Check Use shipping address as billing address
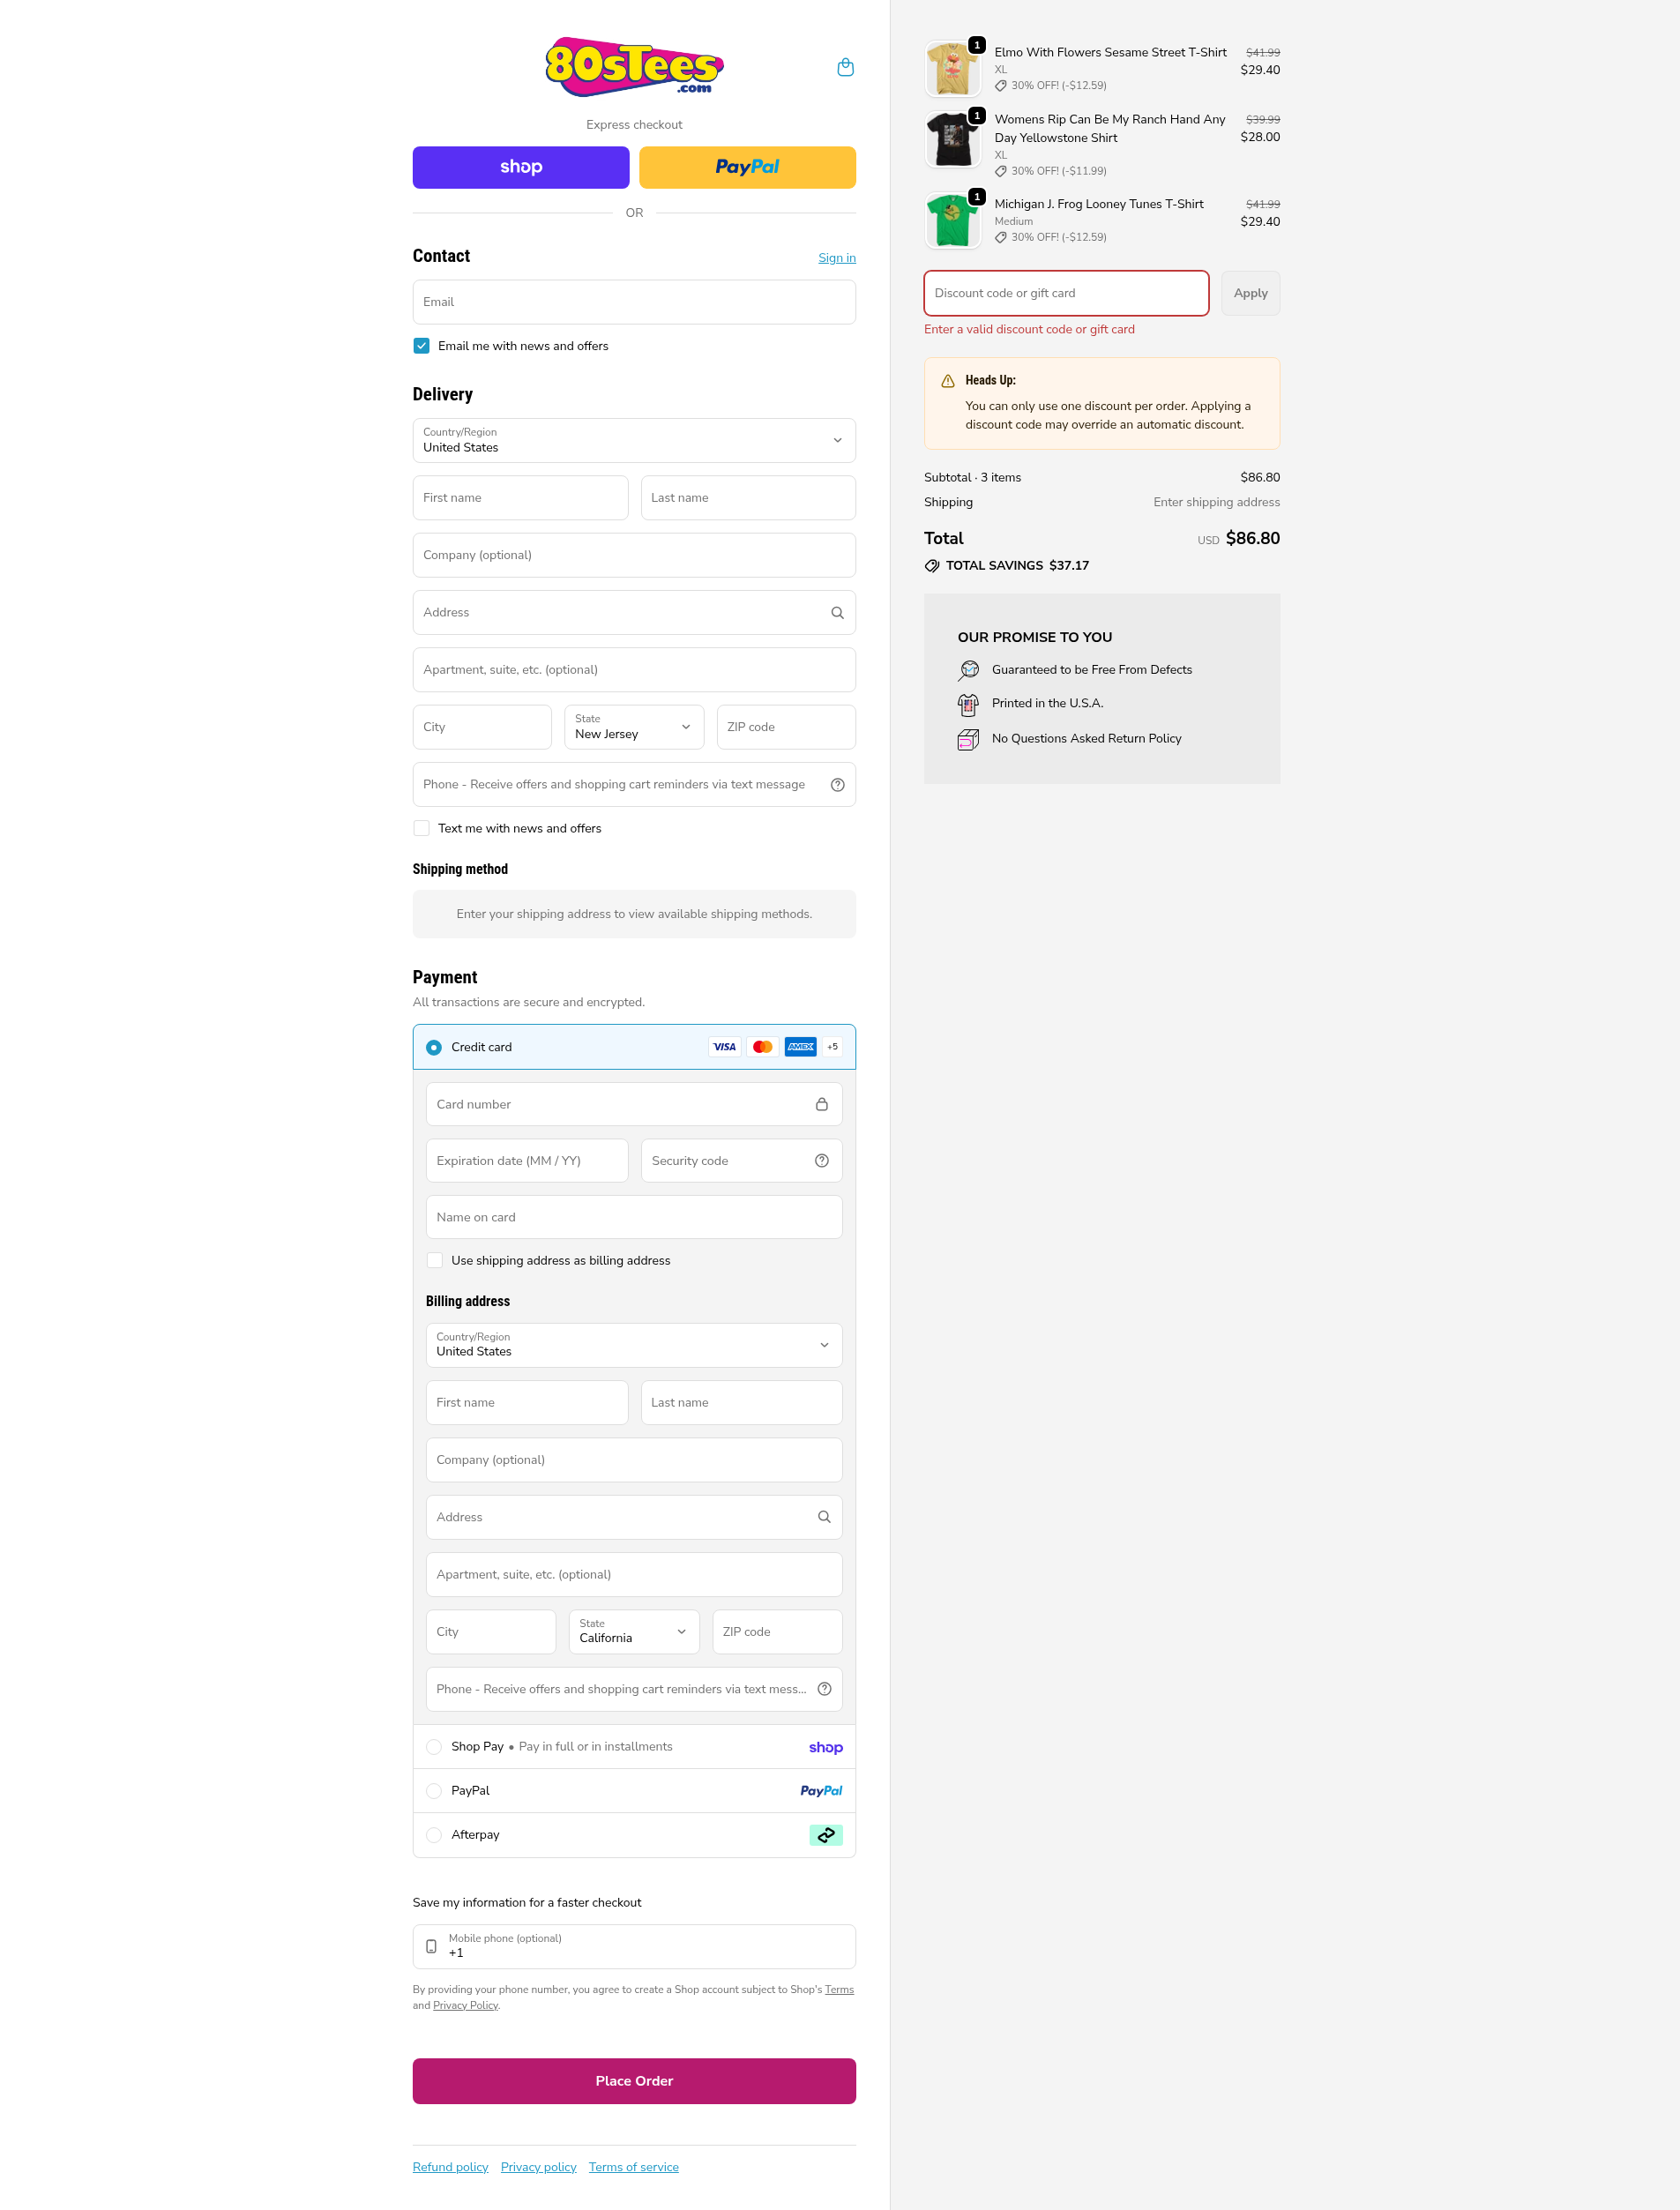 click(x=435, y=1261)
